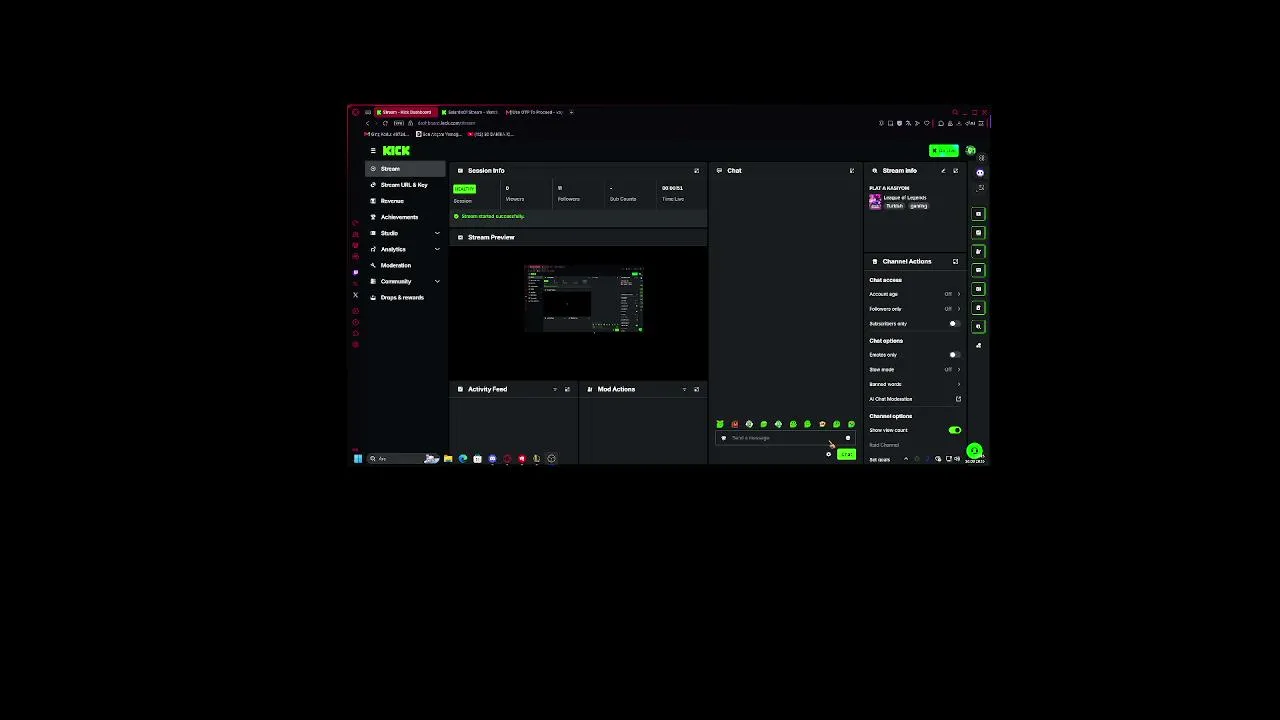Screen dimensions: 1280x720
Task: Click Raid Channel option
Action: [884, 445]
